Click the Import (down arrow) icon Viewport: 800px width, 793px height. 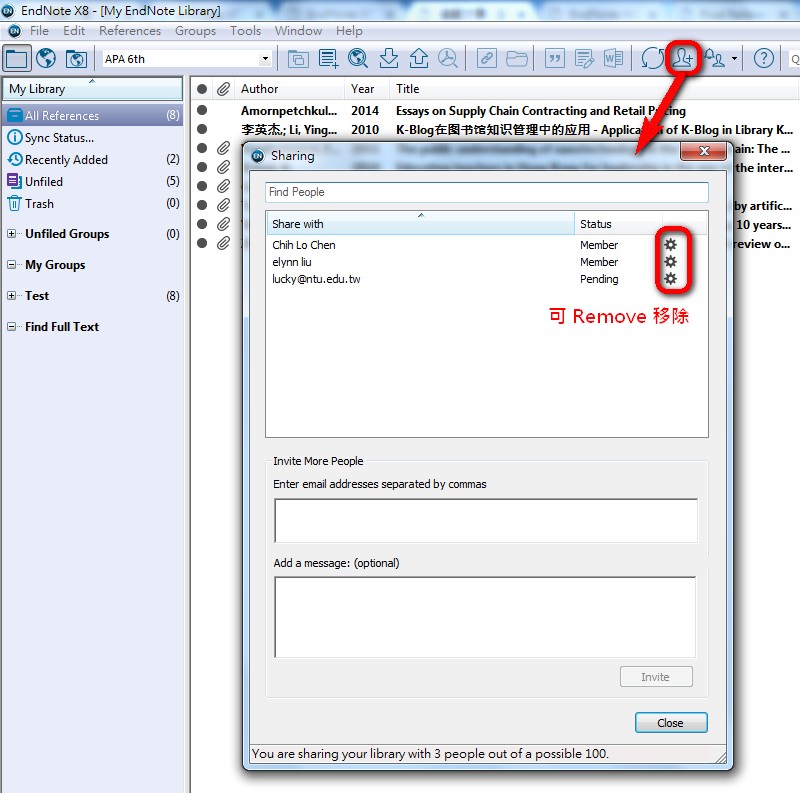(389, 59)
